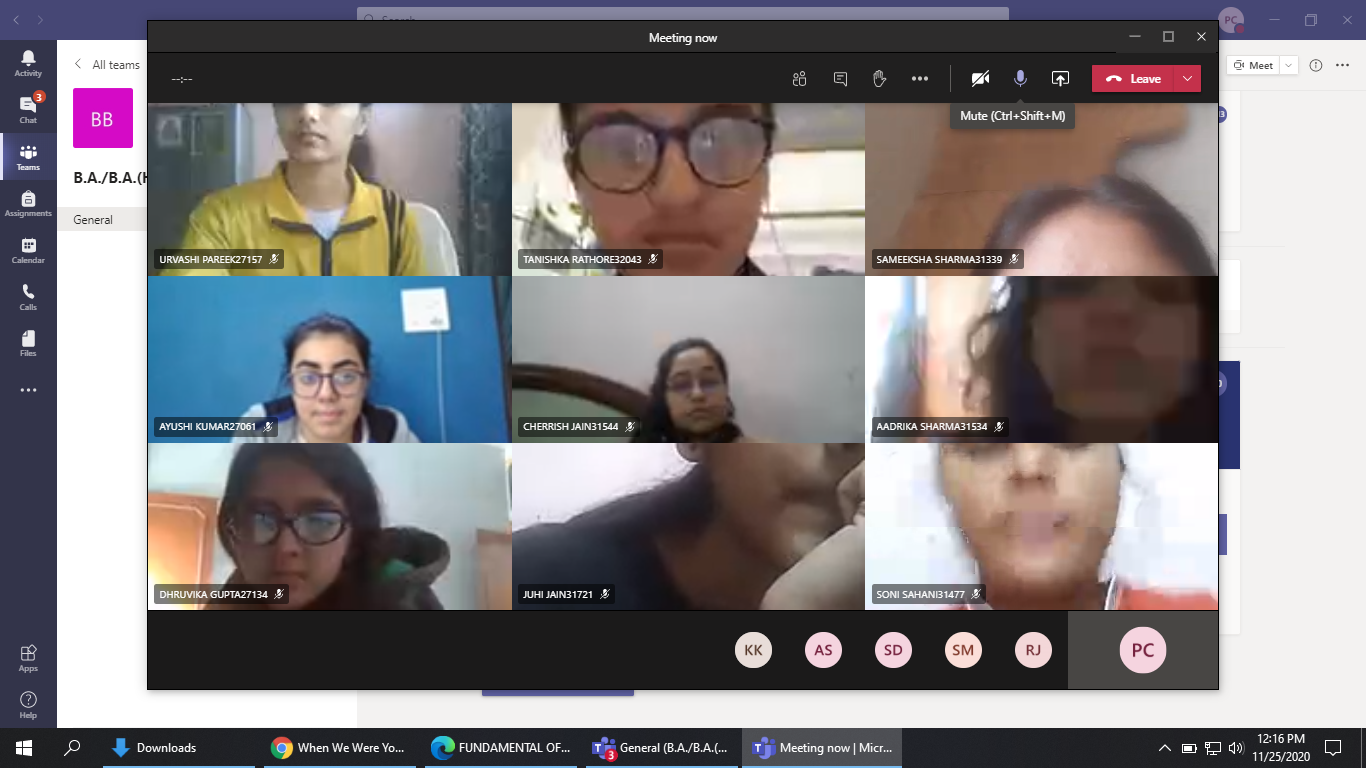
Task: Leave the meeting
Action: 1133,79
